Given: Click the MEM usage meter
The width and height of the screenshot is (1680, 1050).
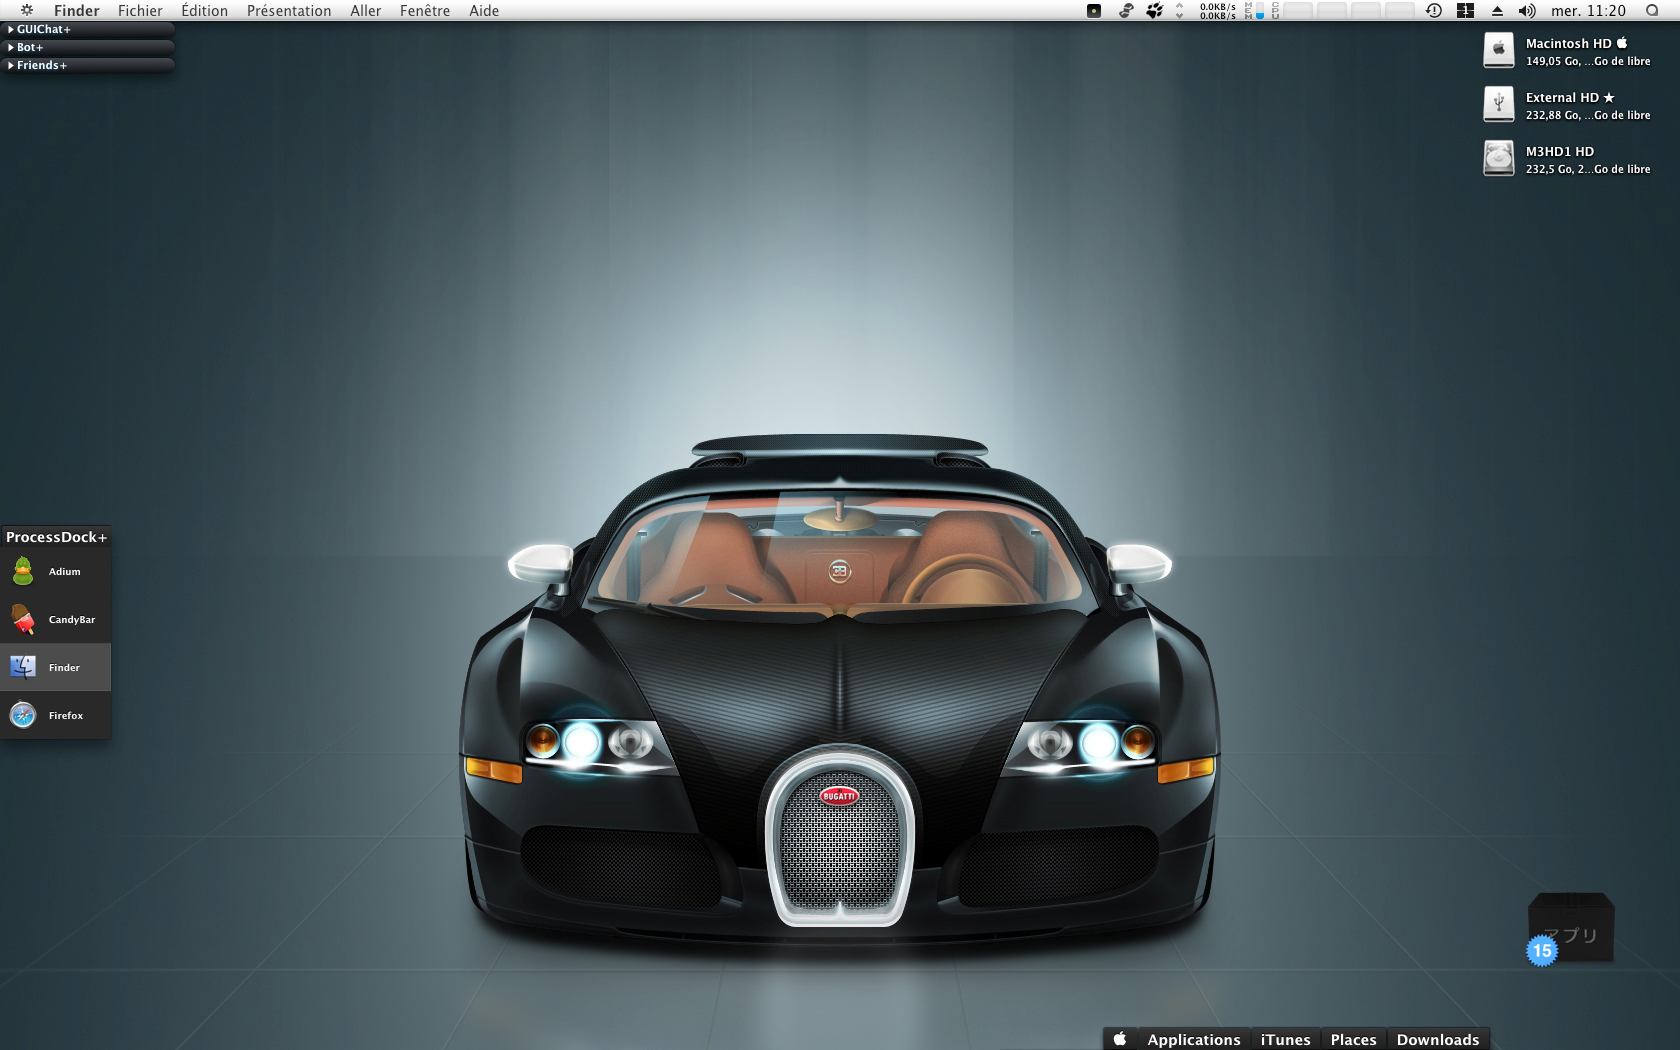Looking at the screenshot, I should (x=1255, y=11).
